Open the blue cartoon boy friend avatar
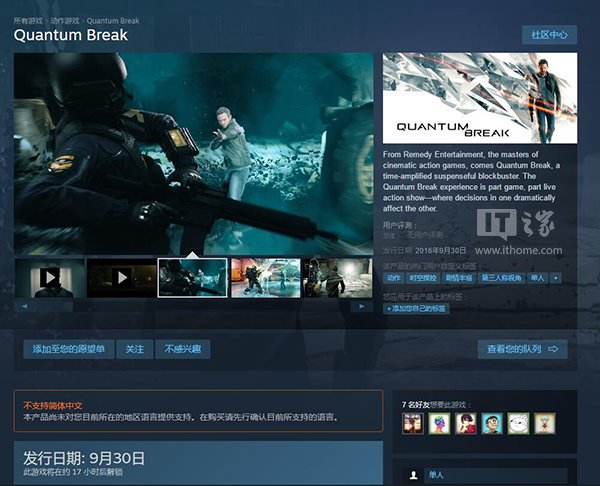This screenshot has width=600, height=486. [492, 423]
